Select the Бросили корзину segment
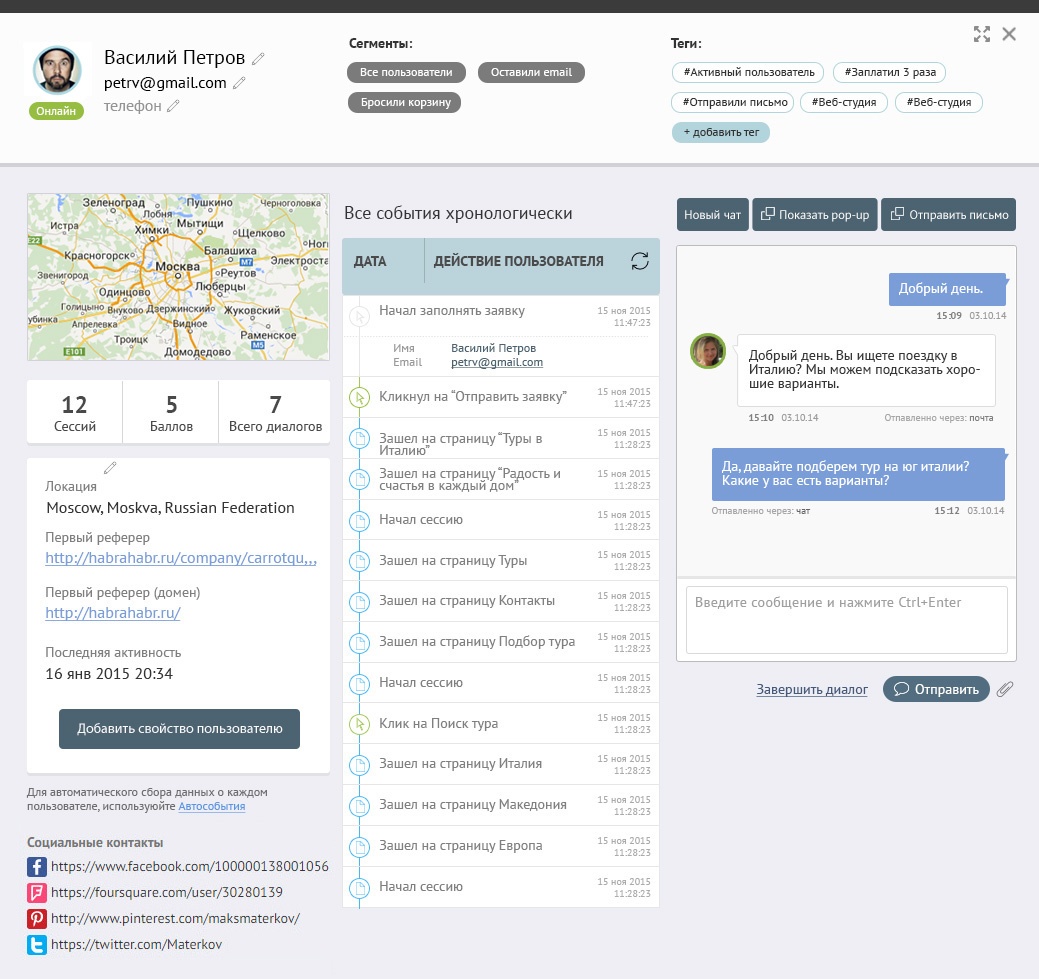 (x=404, y=103)
